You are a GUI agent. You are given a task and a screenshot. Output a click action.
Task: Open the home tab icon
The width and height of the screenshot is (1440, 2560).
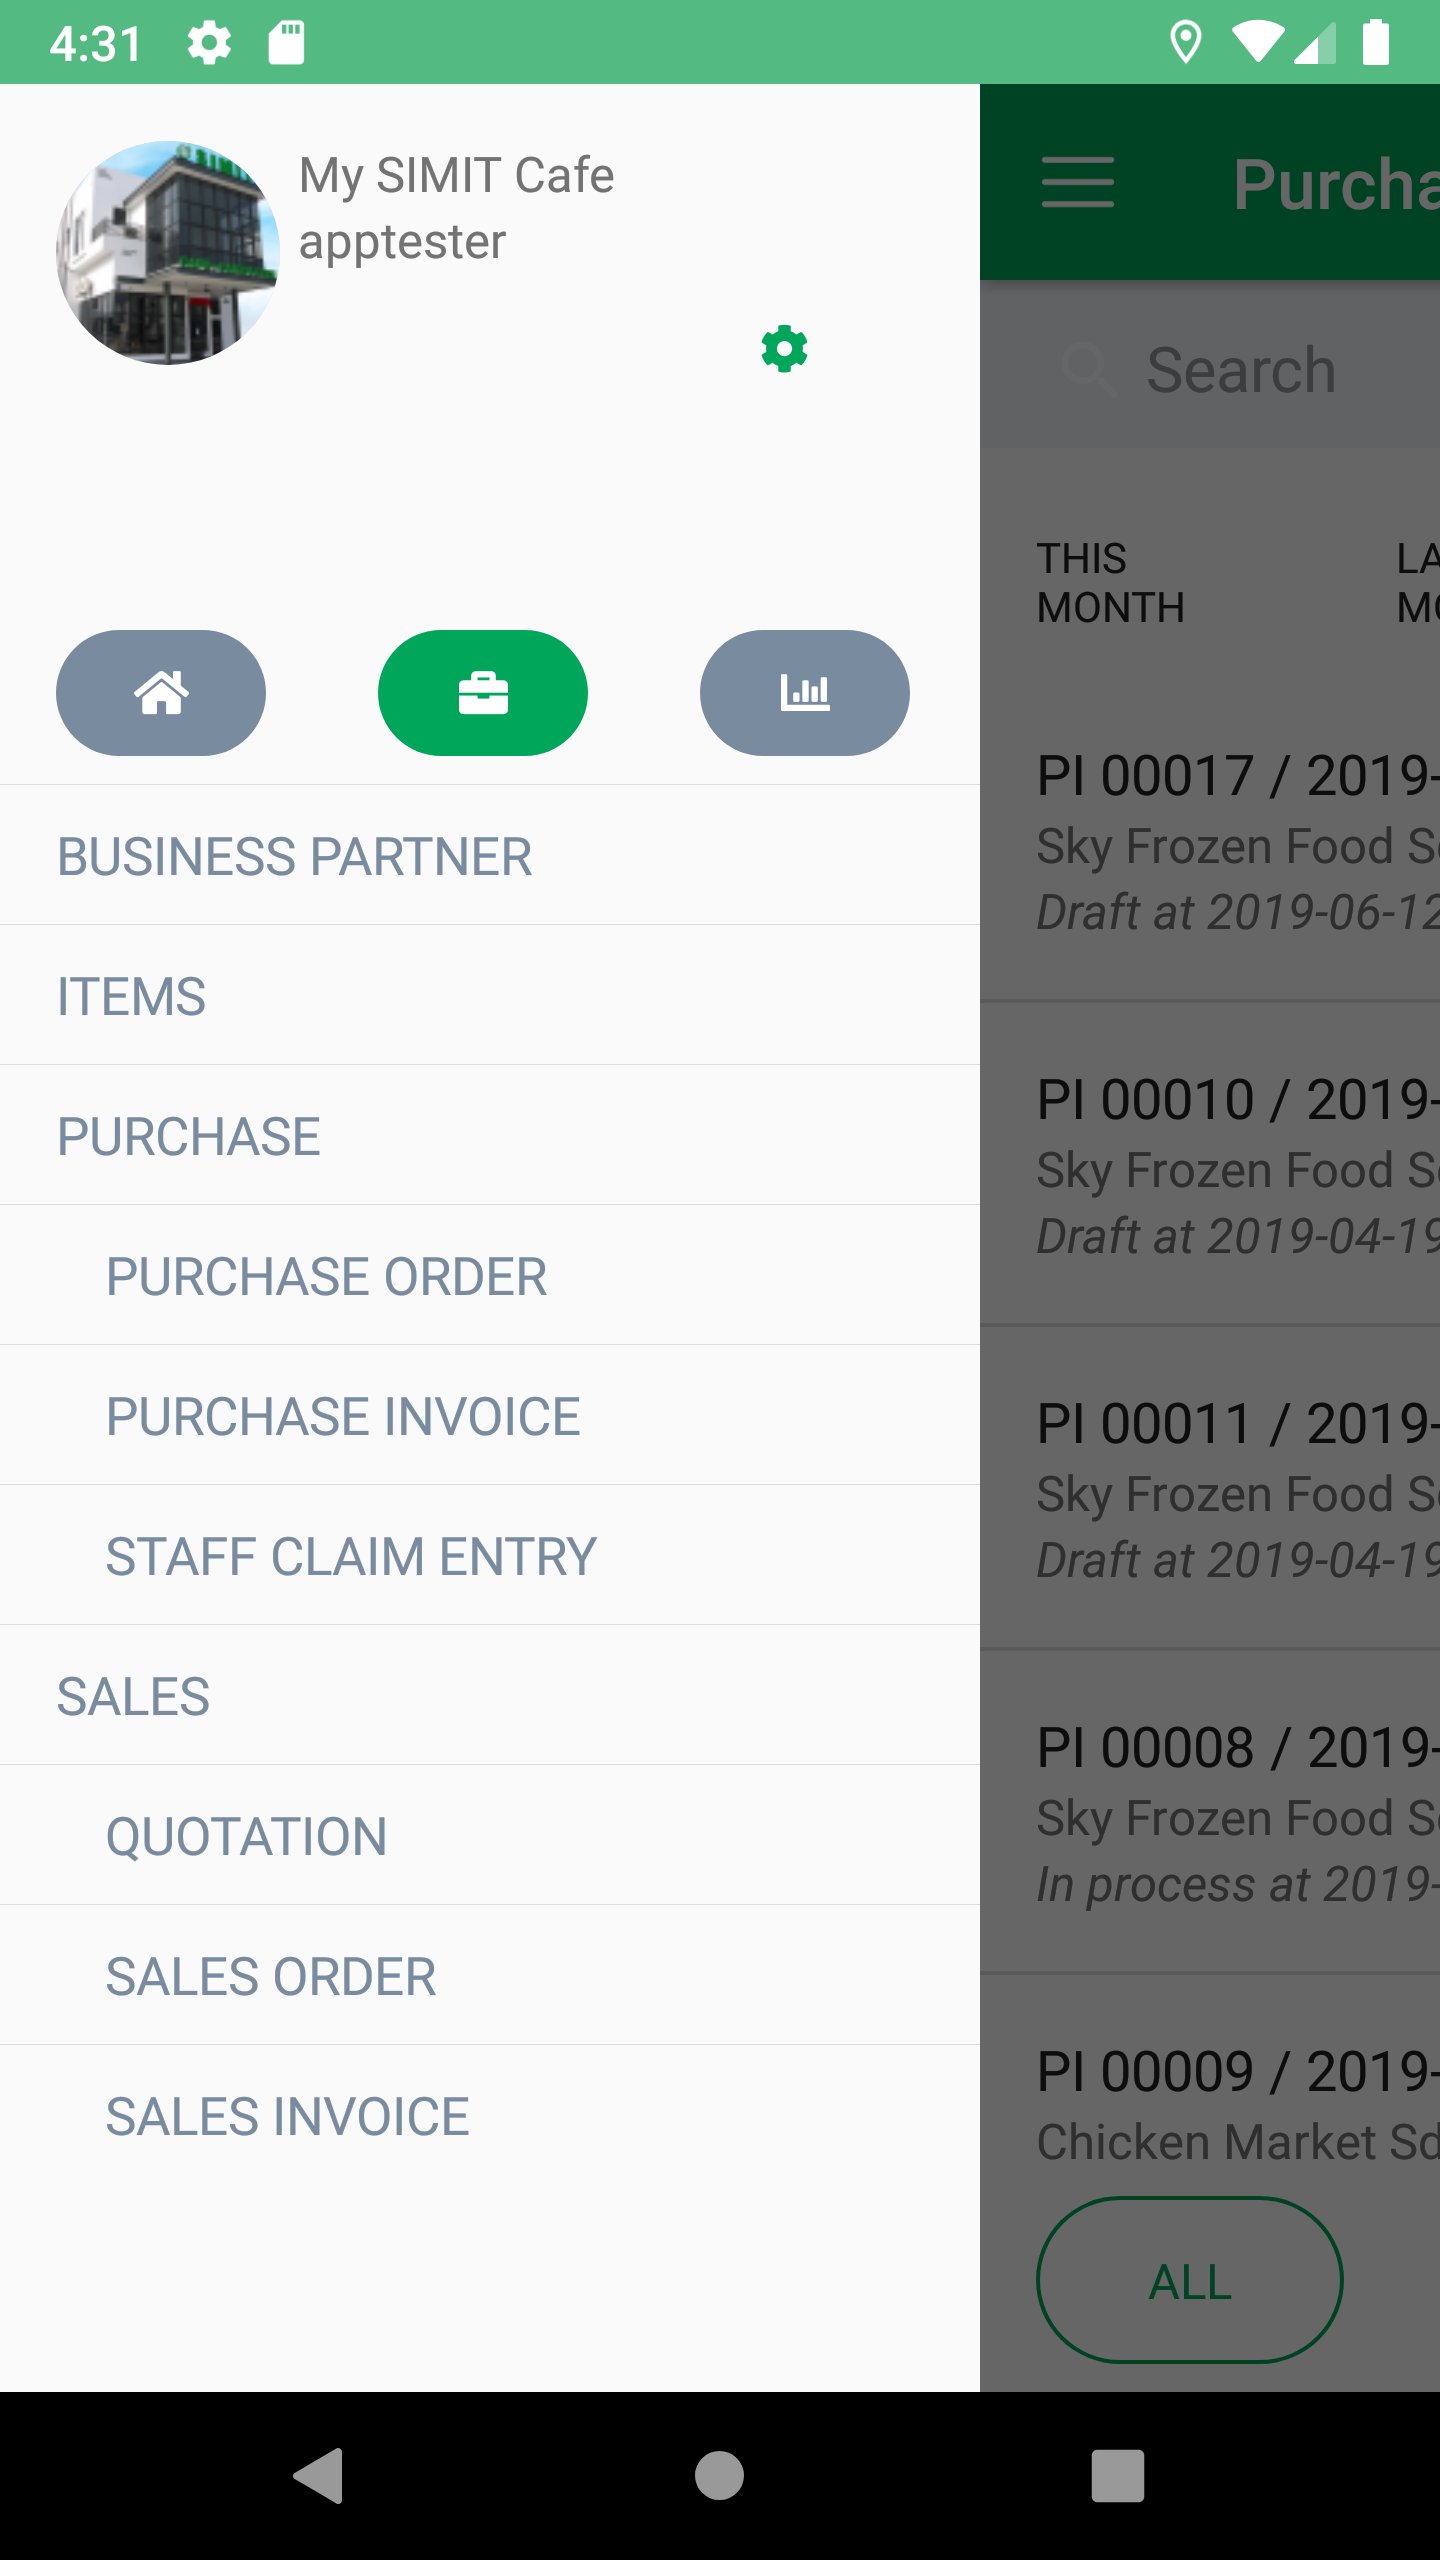coord(161,692)
